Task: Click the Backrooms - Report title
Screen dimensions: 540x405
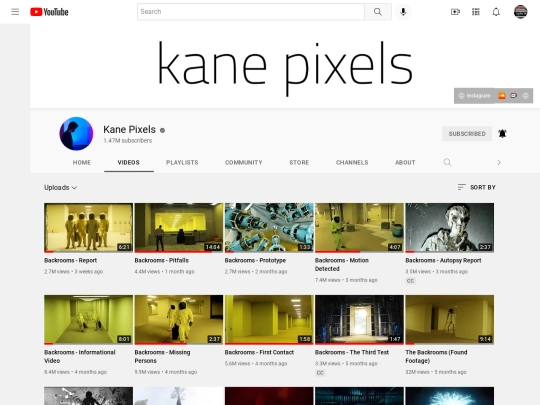Action: click(x=71, y=260)
